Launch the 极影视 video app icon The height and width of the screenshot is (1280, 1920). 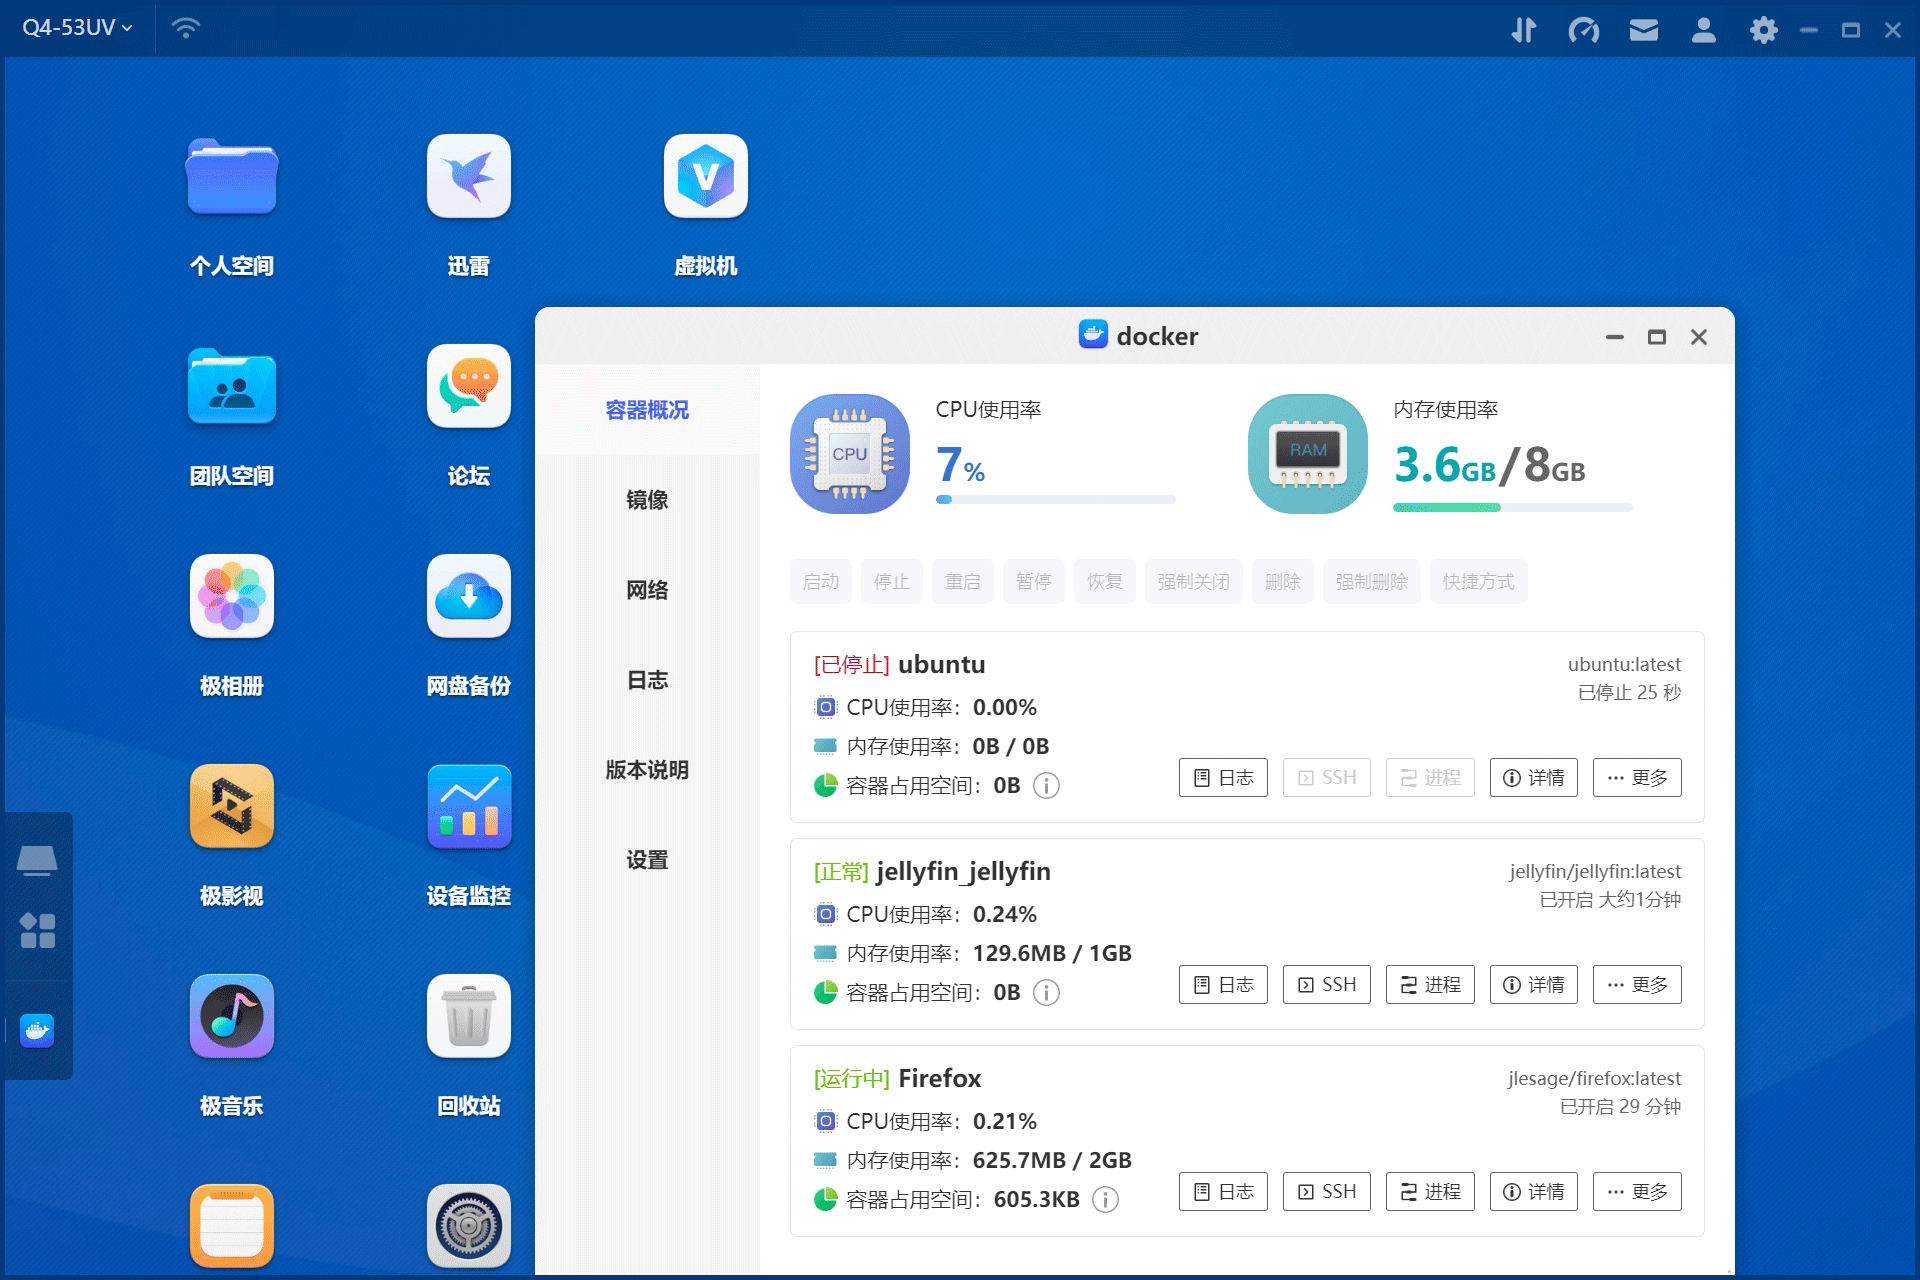[231, 806]
